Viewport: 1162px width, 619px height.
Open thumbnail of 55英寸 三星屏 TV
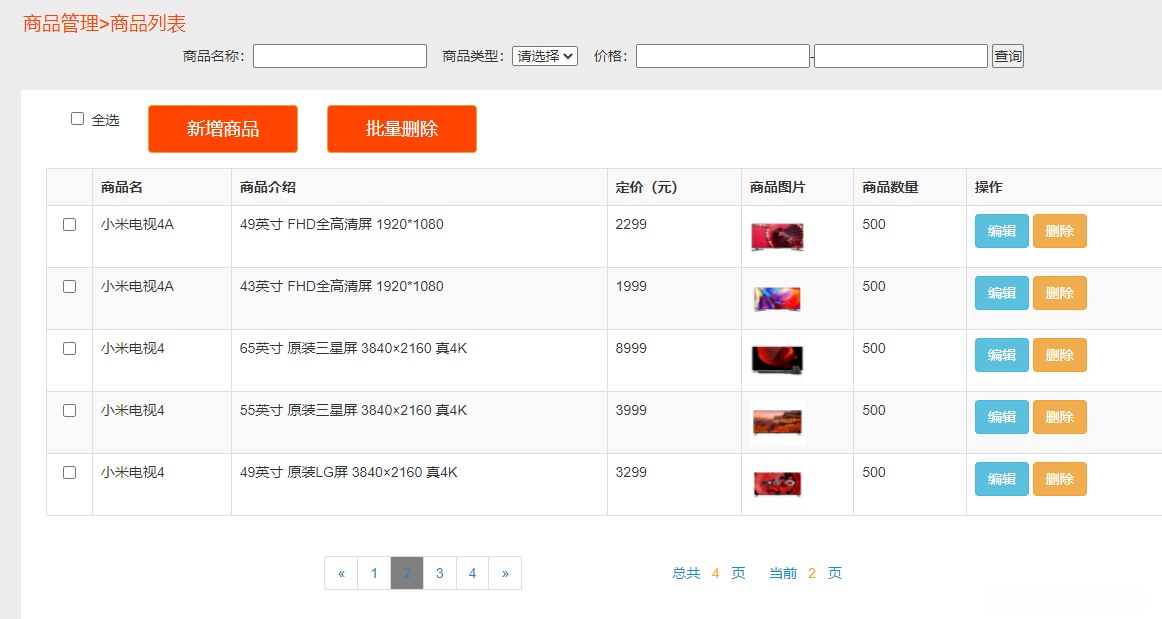click(777, 423)
